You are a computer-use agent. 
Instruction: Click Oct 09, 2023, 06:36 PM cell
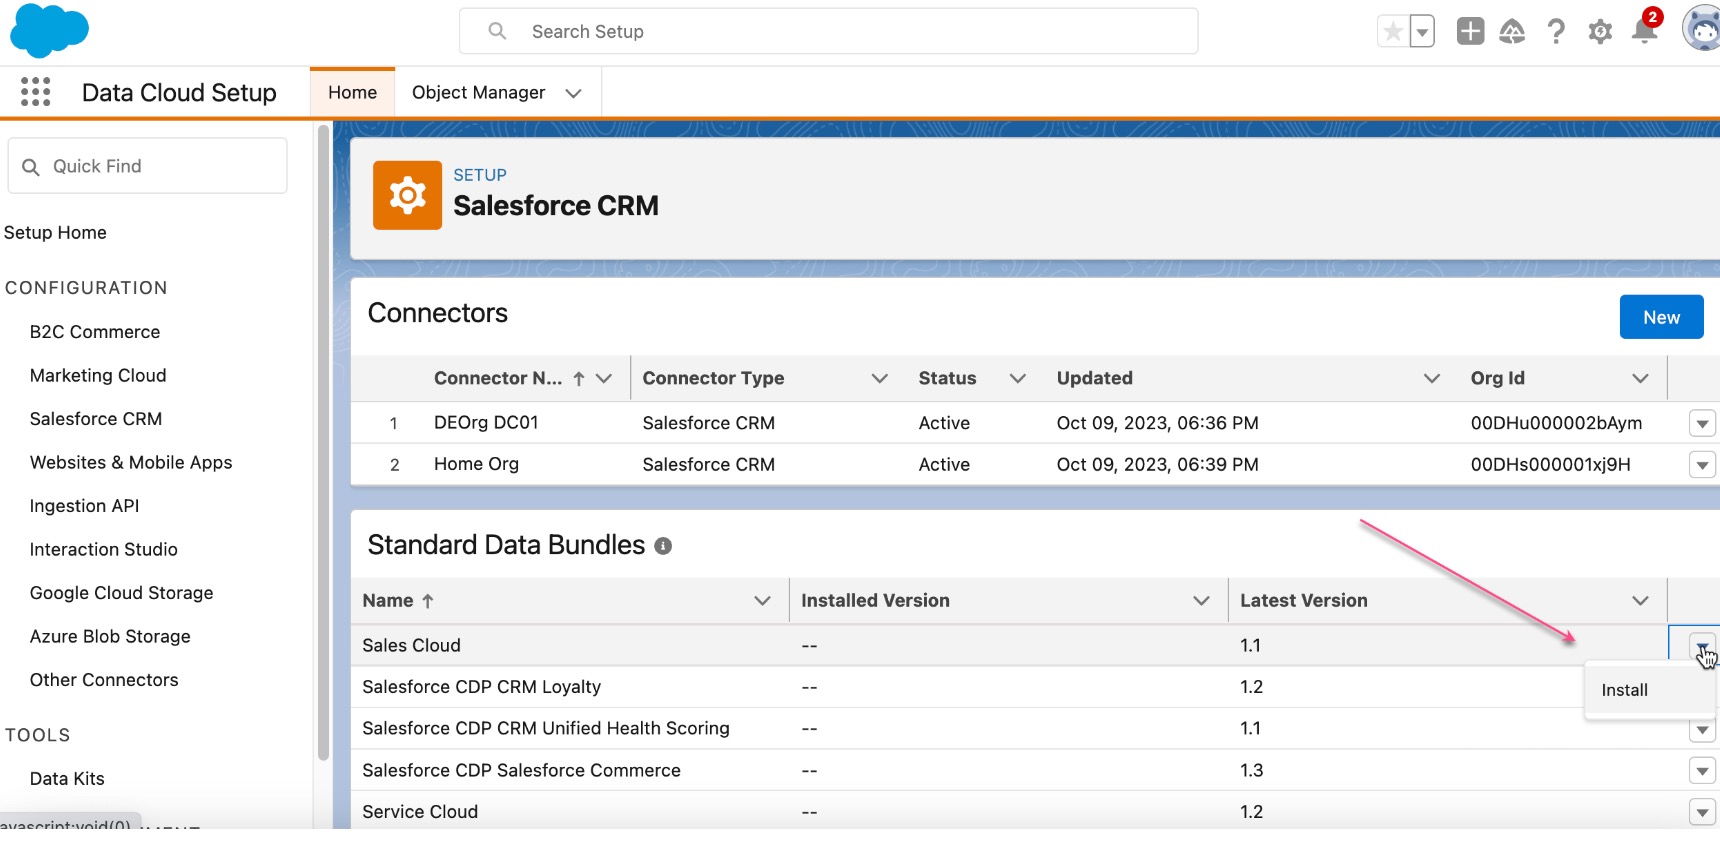[x=1157, y=423]
